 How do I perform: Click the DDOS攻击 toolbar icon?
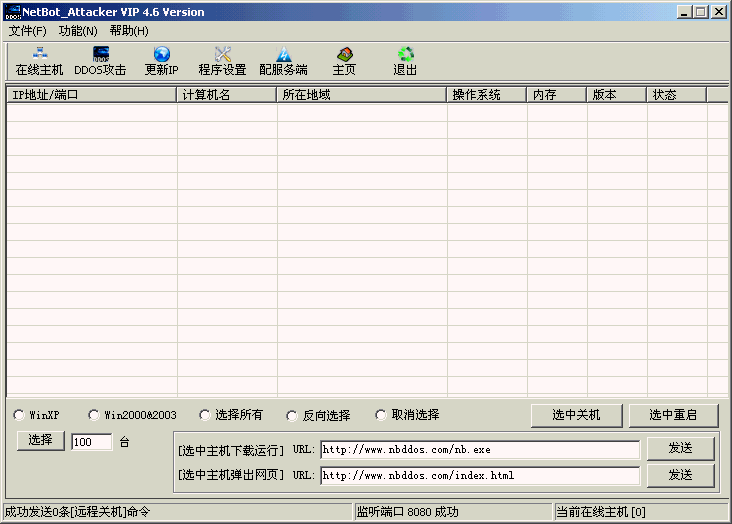100,55
